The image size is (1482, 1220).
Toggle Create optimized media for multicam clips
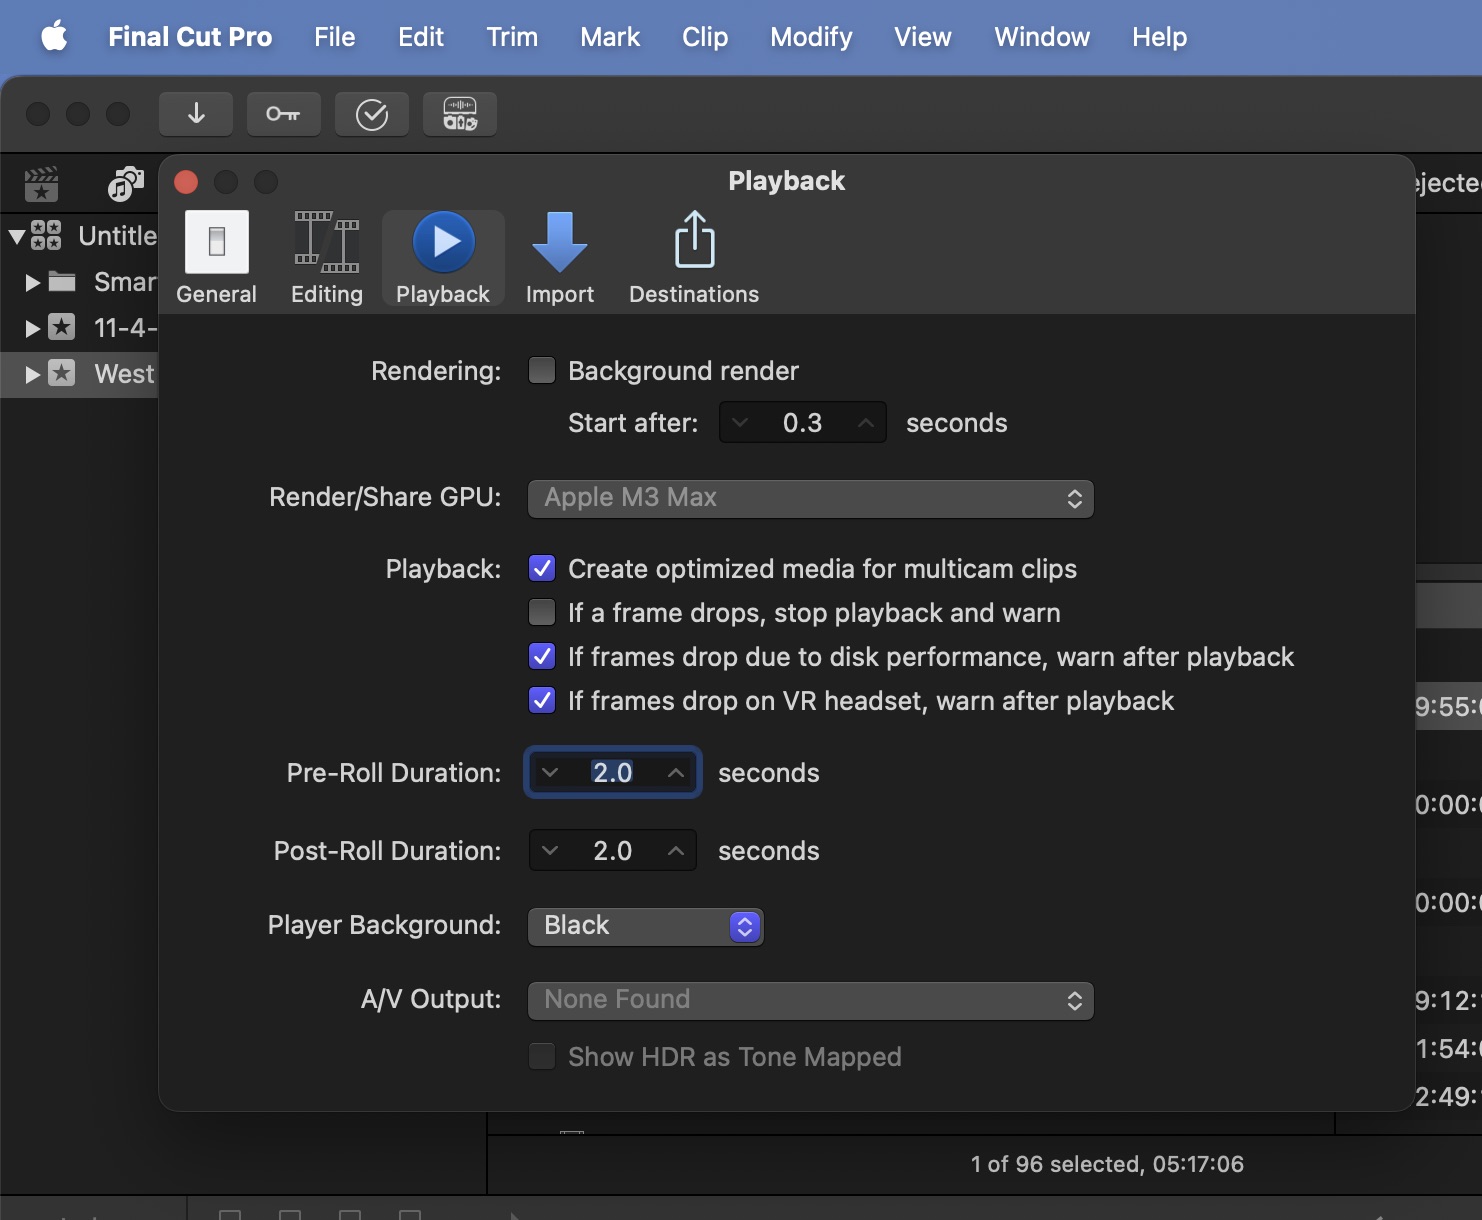542,569
